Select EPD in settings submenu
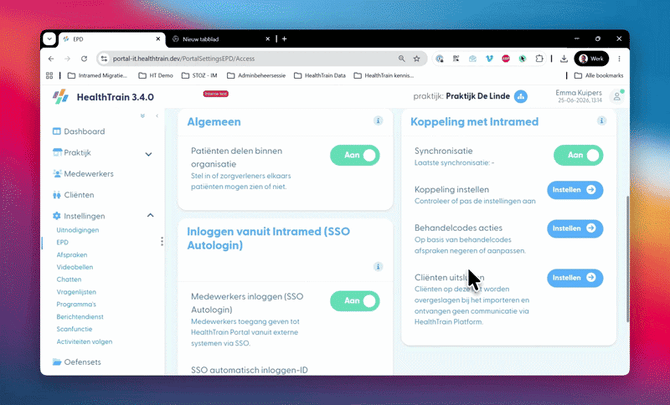The height and width of the screenshot is (405, 670). pos(62,242)
